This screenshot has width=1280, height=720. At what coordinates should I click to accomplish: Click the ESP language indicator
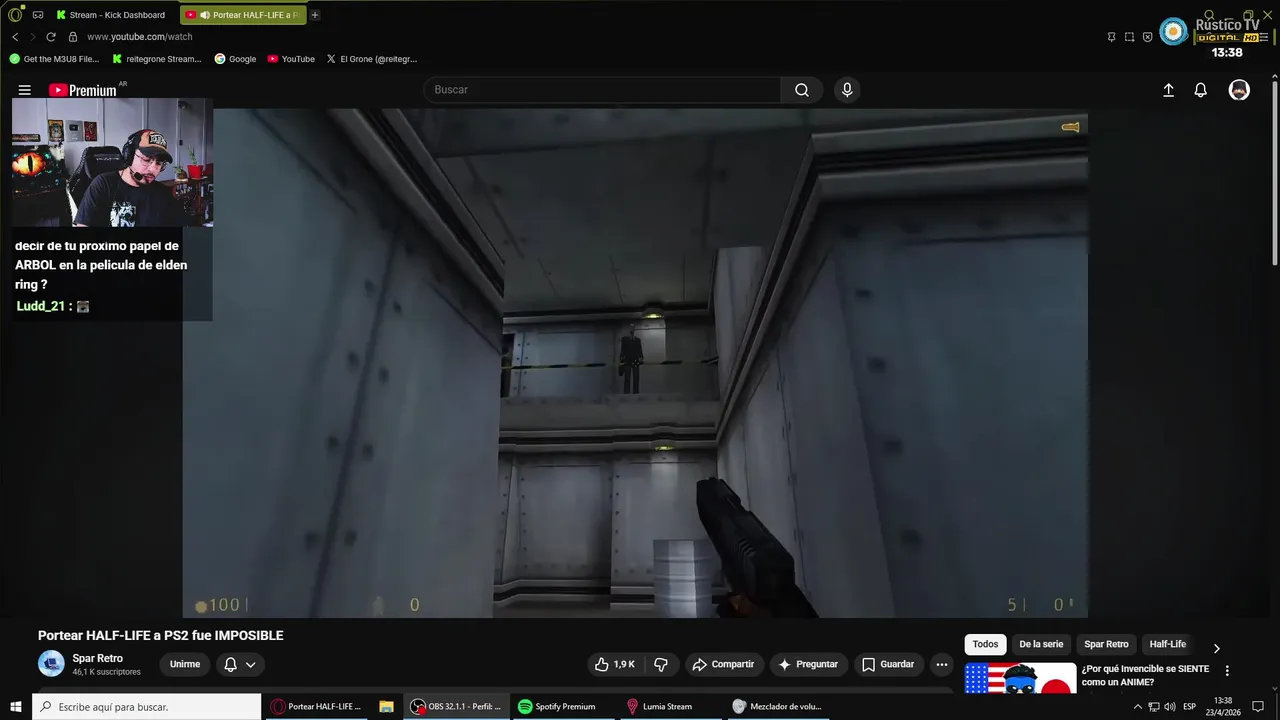click(x=1190, y=707)
